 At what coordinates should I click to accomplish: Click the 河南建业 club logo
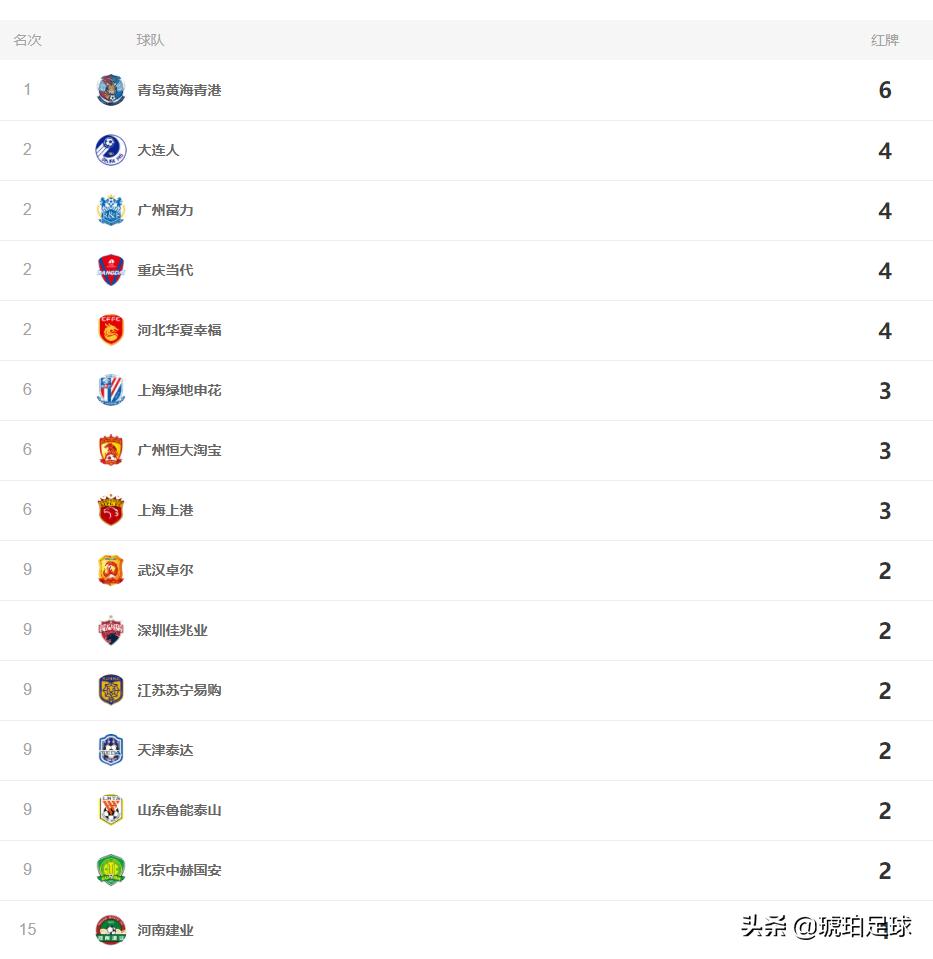111,930
